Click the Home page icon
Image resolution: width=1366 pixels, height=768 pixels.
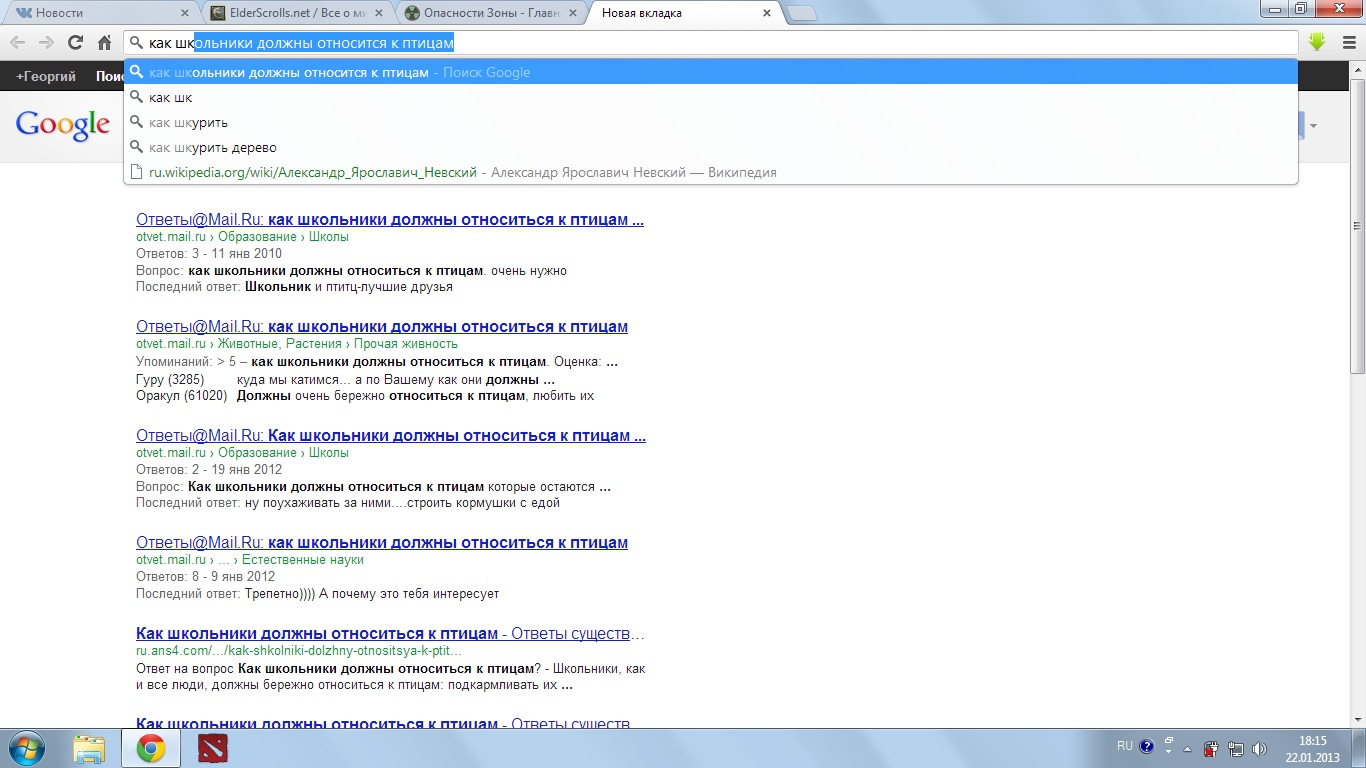pos(104,43)
